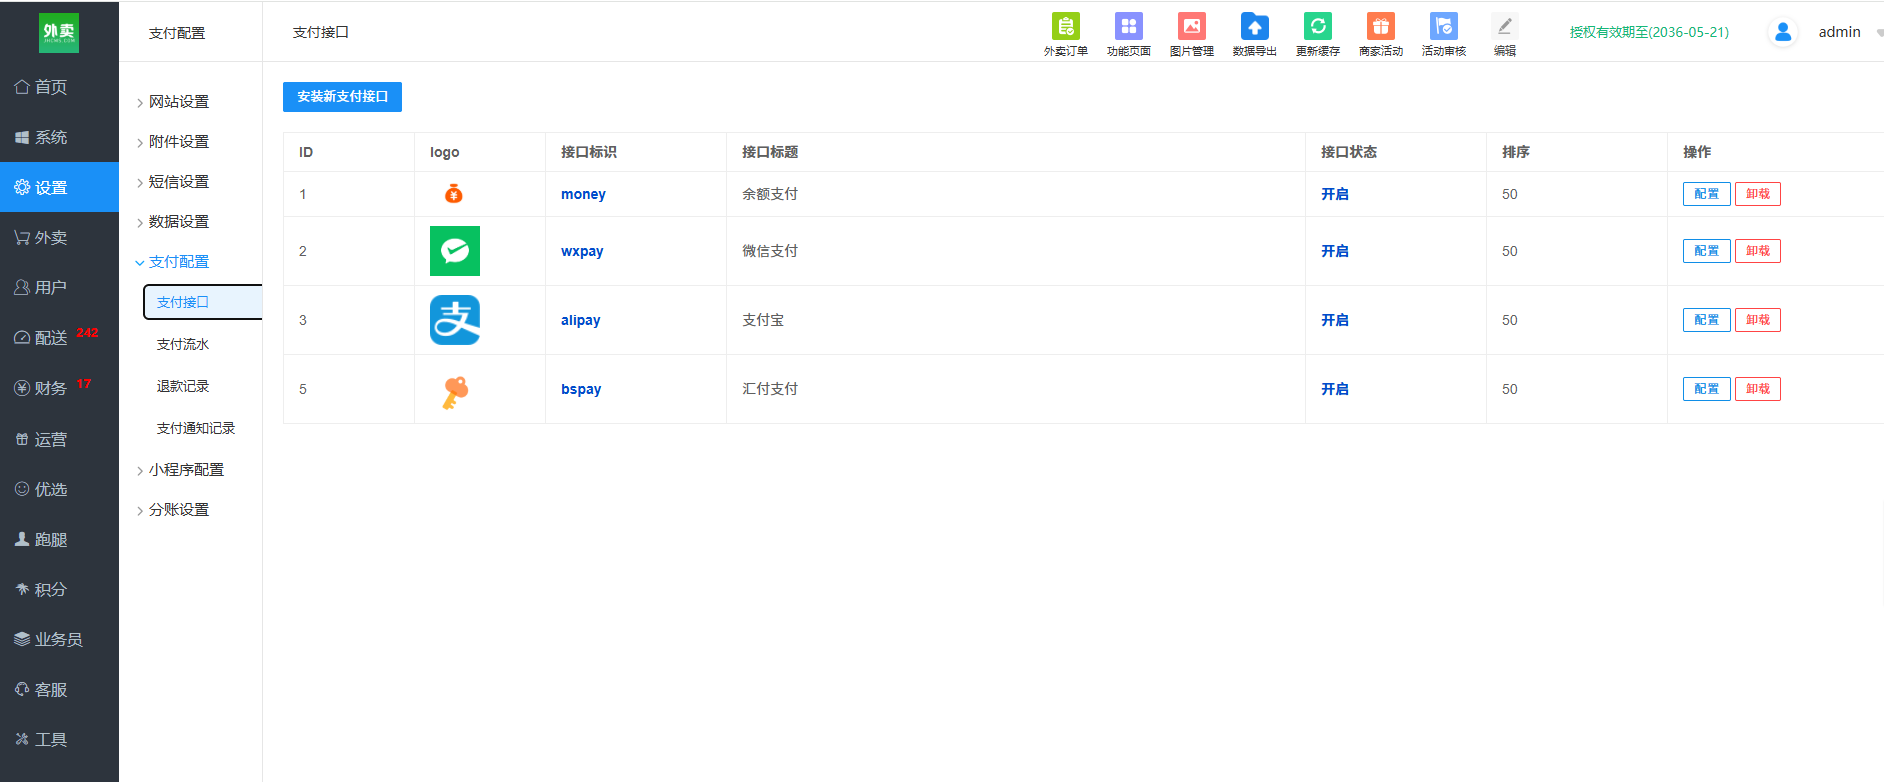Click 安装新支付接口 button
This screenshot has width=1884, height=782.
click(342, 97)
